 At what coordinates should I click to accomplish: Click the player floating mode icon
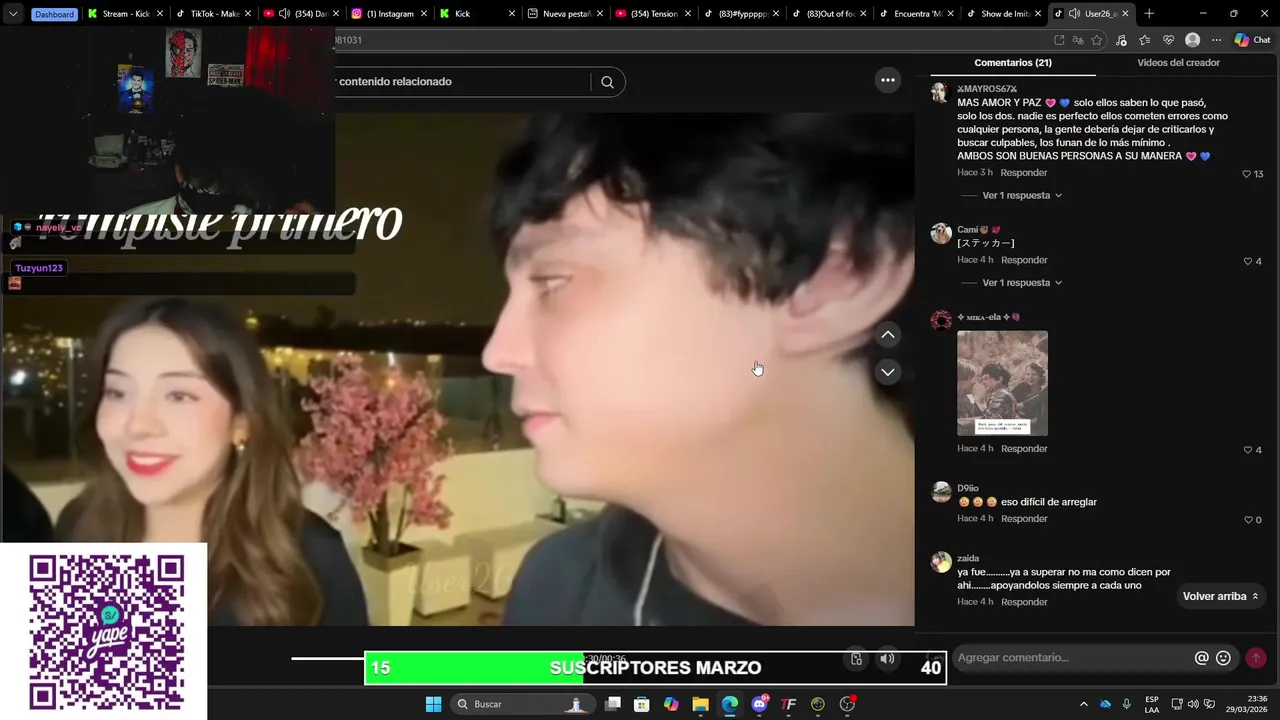856,658
